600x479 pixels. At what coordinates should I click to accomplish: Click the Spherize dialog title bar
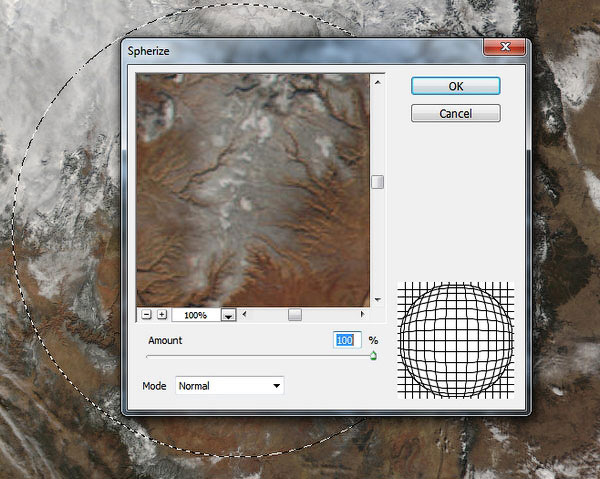coord(300,48)
